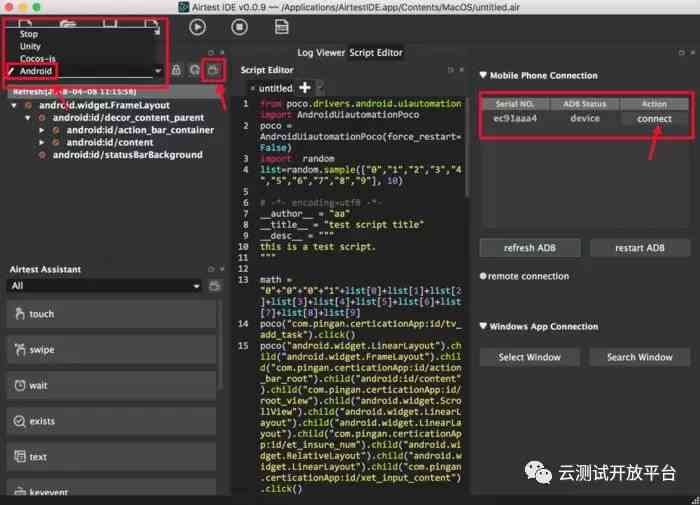Expand android:id/action_bar_container node

coord(42,130)
